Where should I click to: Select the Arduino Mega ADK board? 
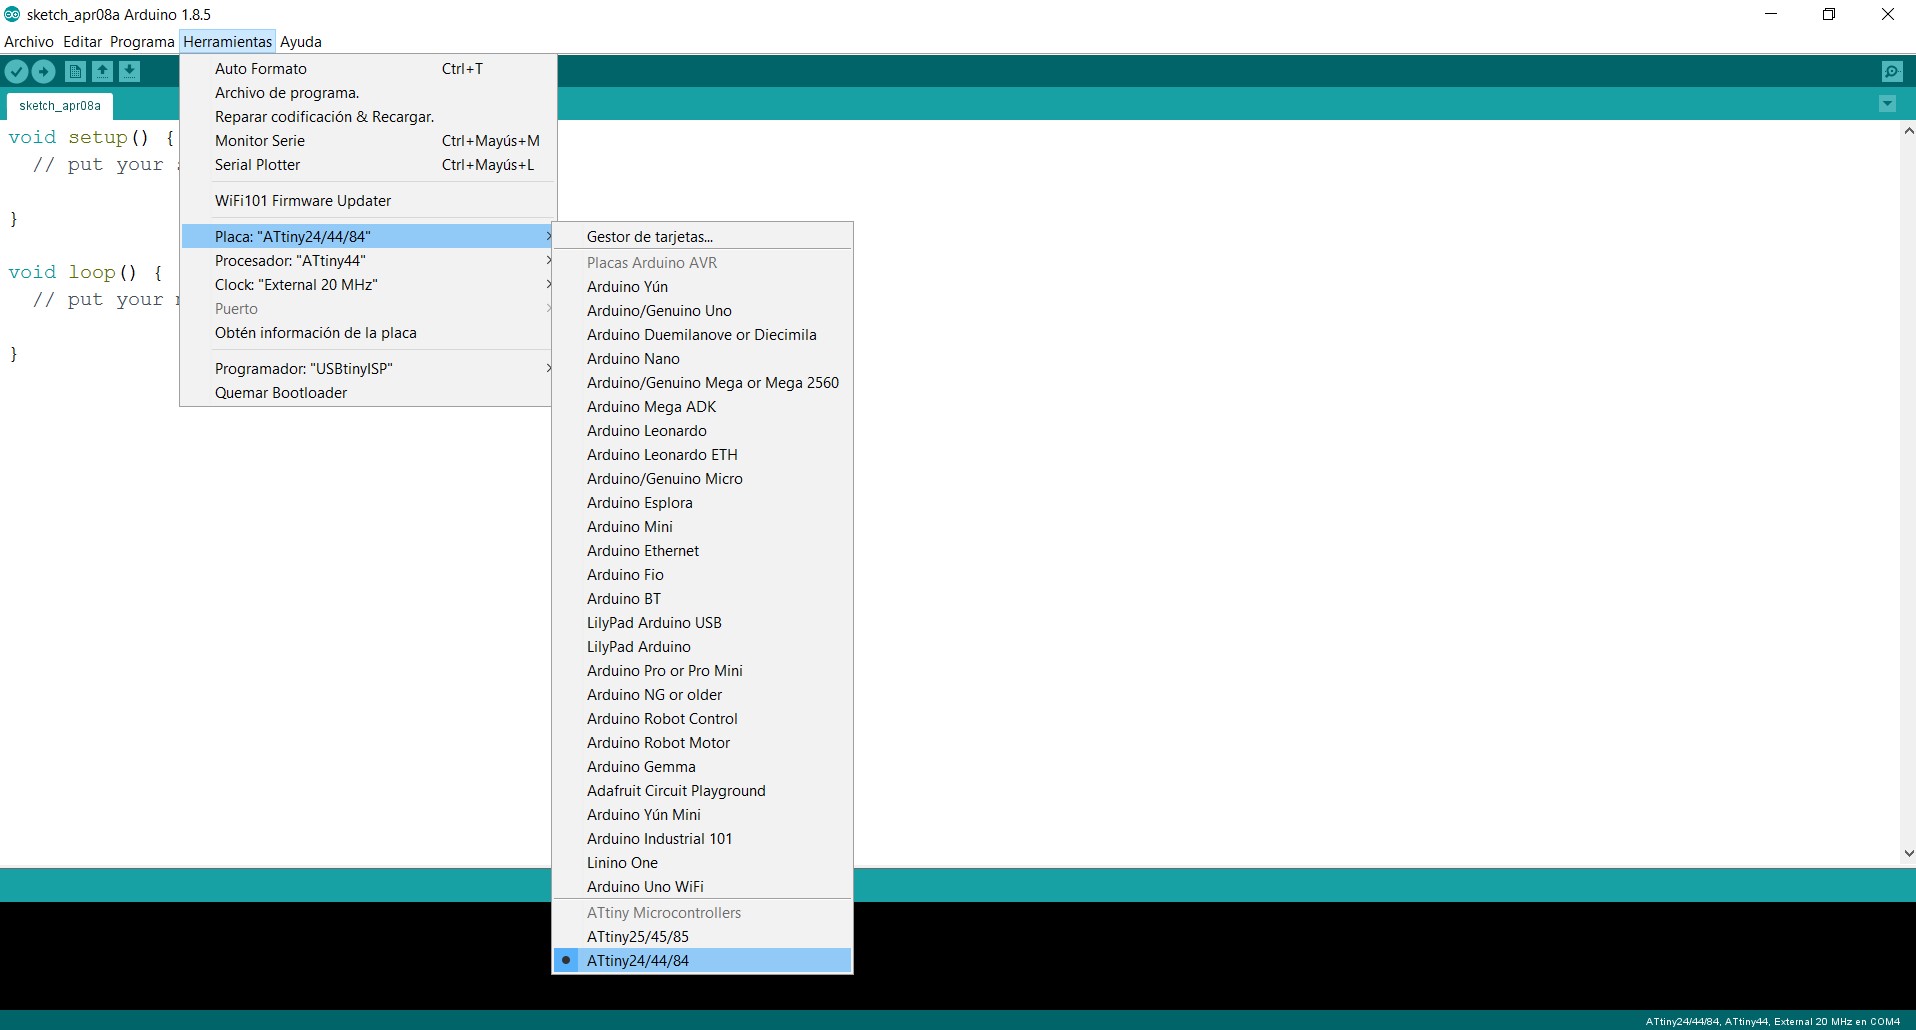pos(702,407)
